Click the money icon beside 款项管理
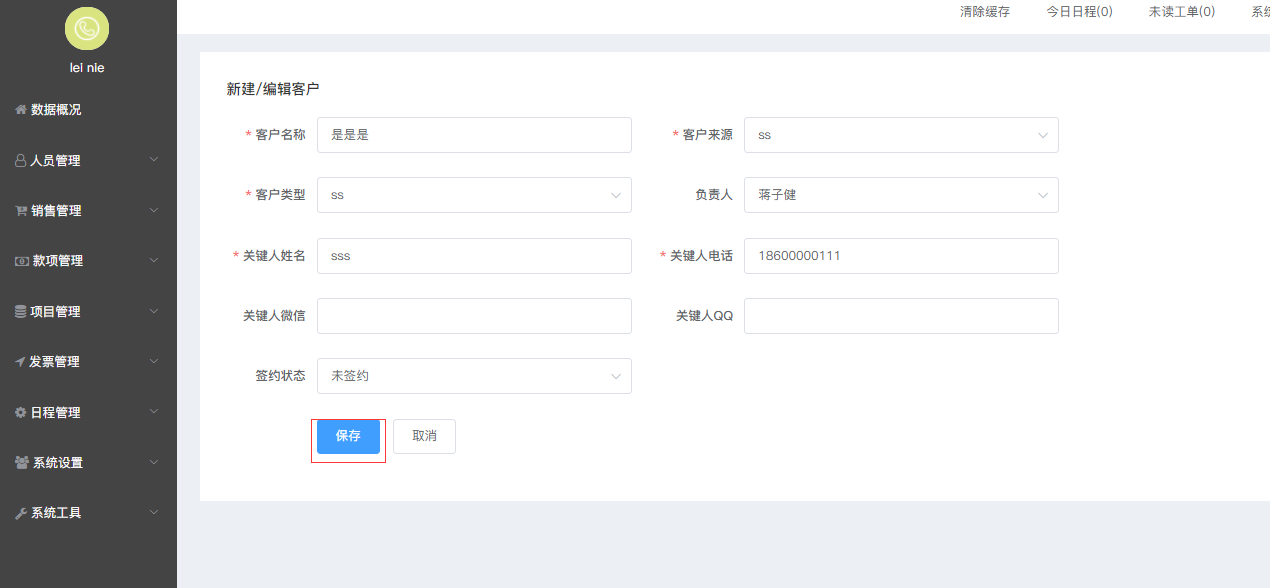This screenshot has height=588, width=1270. 22,261
